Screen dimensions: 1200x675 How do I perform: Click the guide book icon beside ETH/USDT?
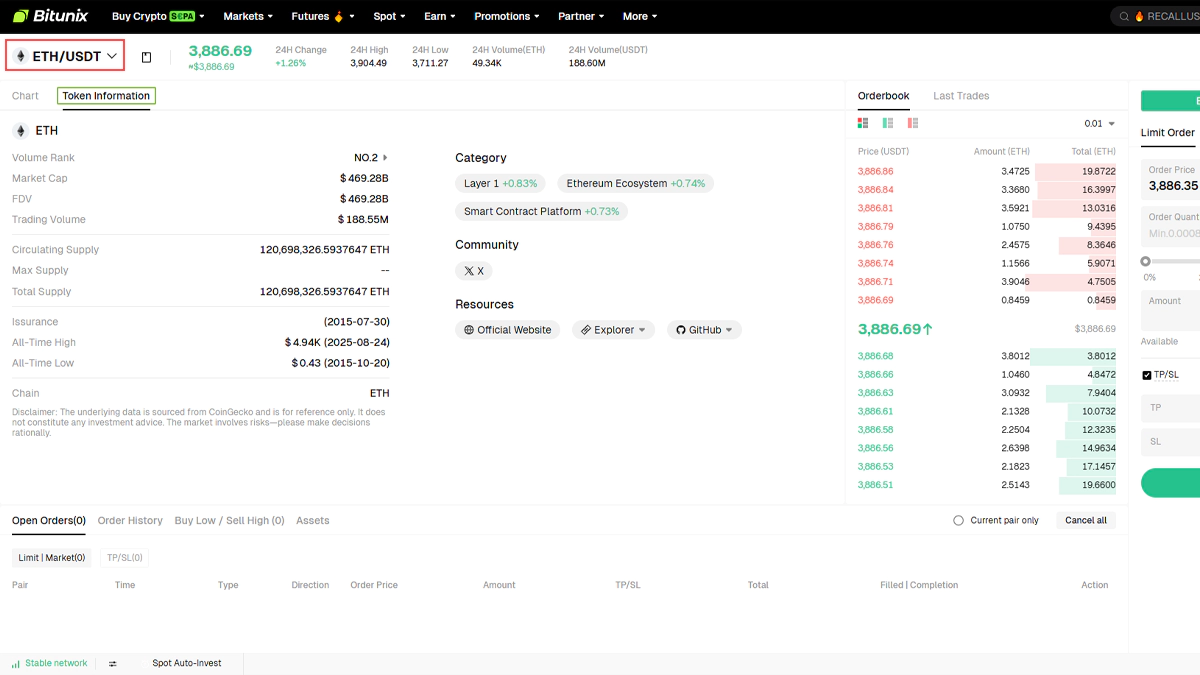coord(146,57)
